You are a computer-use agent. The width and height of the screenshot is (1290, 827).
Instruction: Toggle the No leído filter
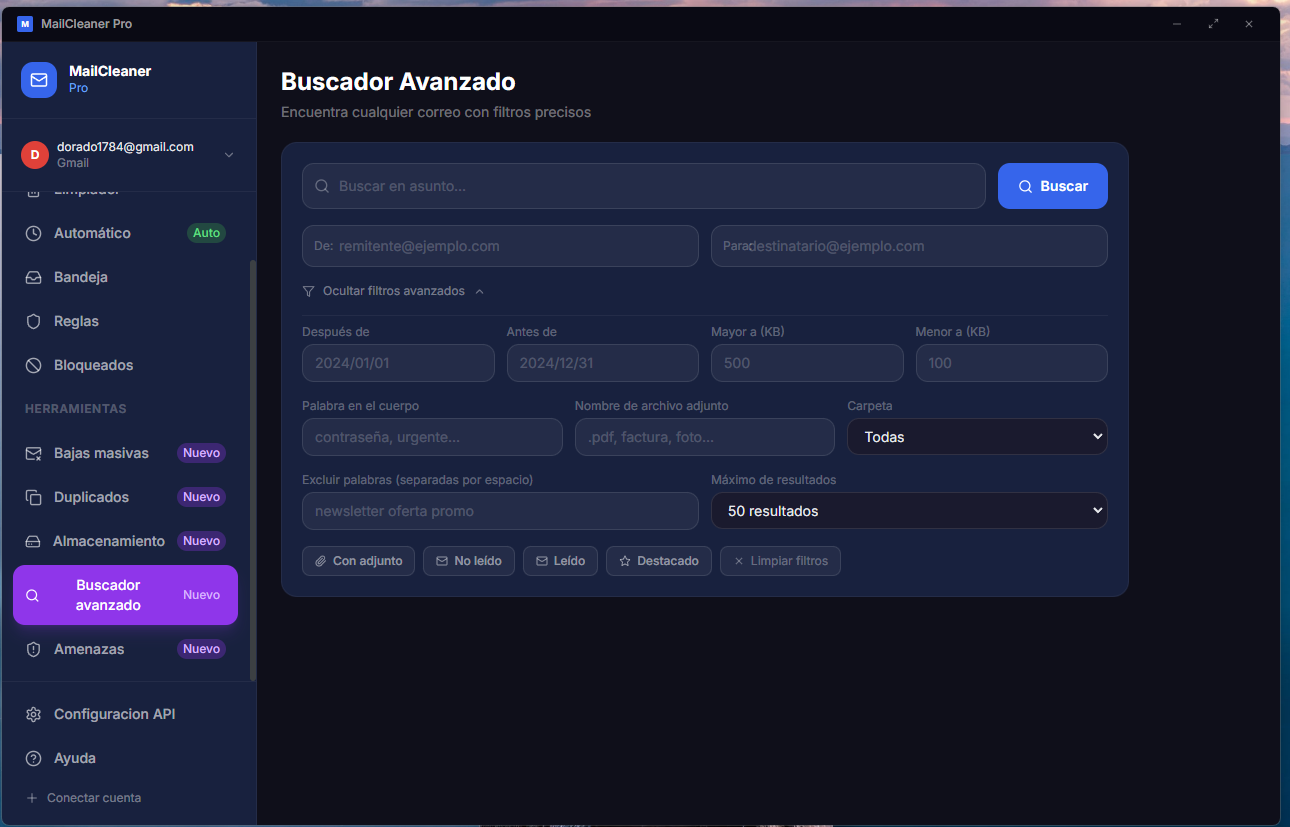[x=469, y=561]
